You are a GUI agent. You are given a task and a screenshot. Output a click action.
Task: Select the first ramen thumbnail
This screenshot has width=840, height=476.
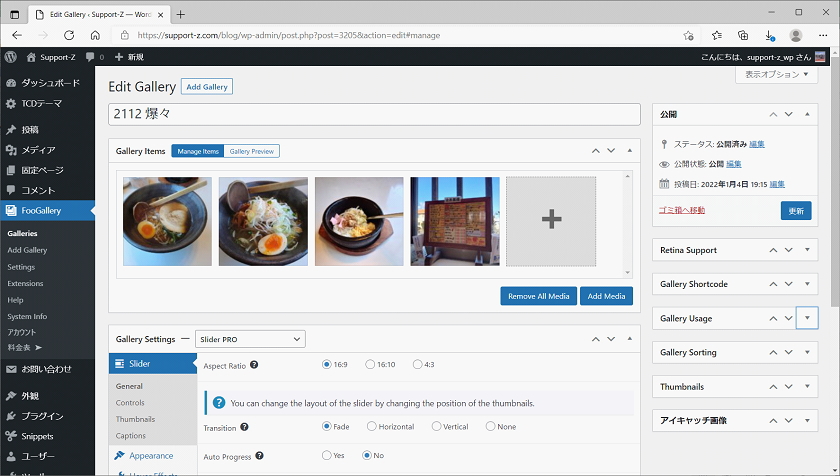(167, 221)
